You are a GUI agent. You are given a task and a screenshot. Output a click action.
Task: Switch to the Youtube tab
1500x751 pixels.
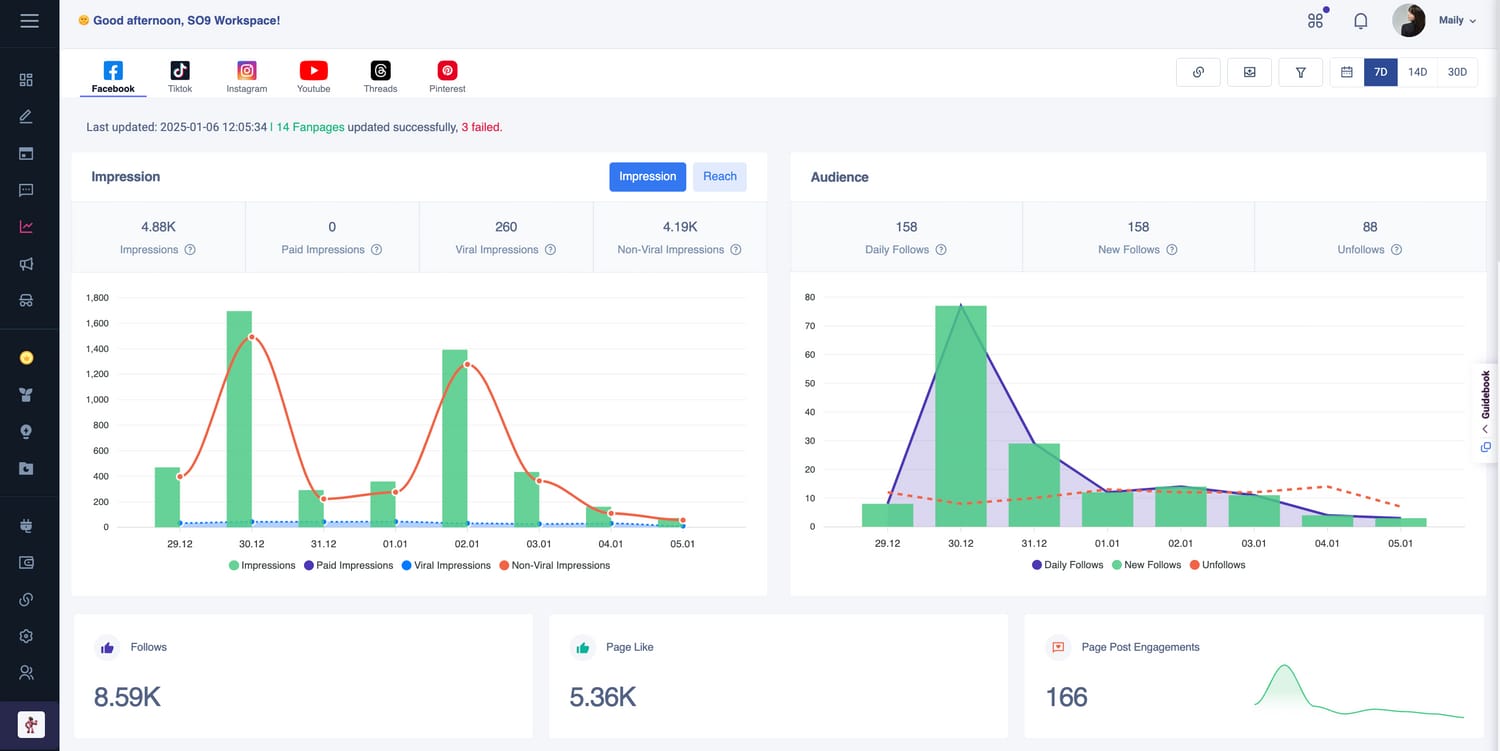313,76
